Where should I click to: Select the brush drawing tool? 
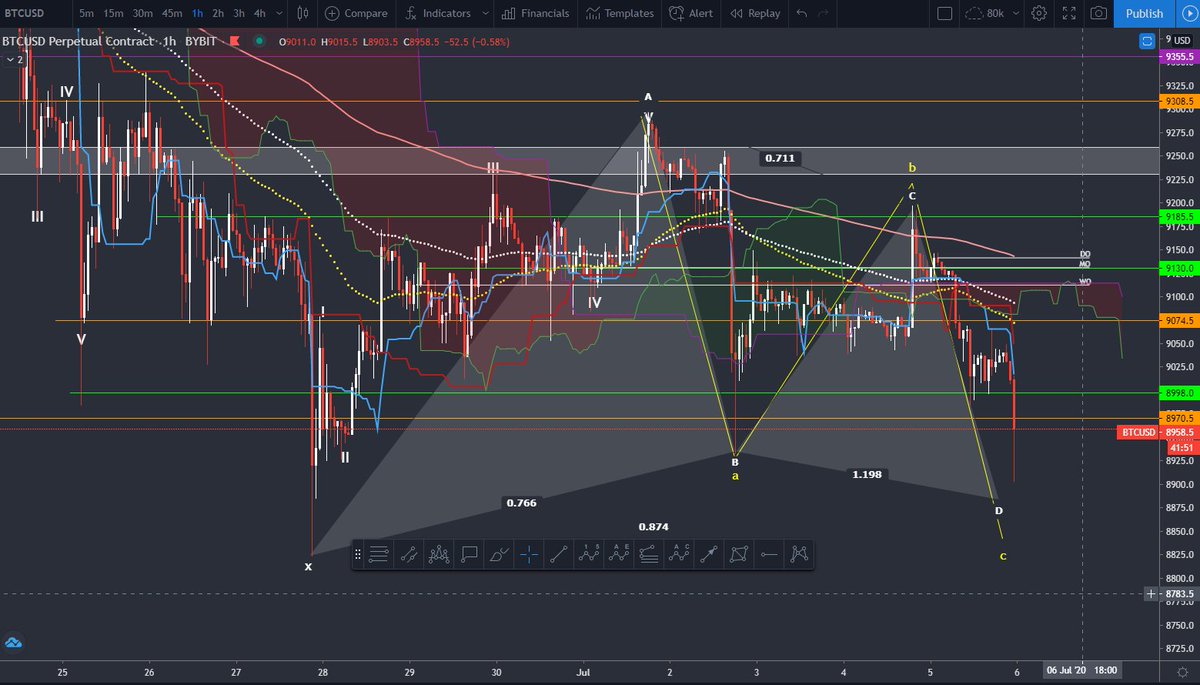click(499, 552)
